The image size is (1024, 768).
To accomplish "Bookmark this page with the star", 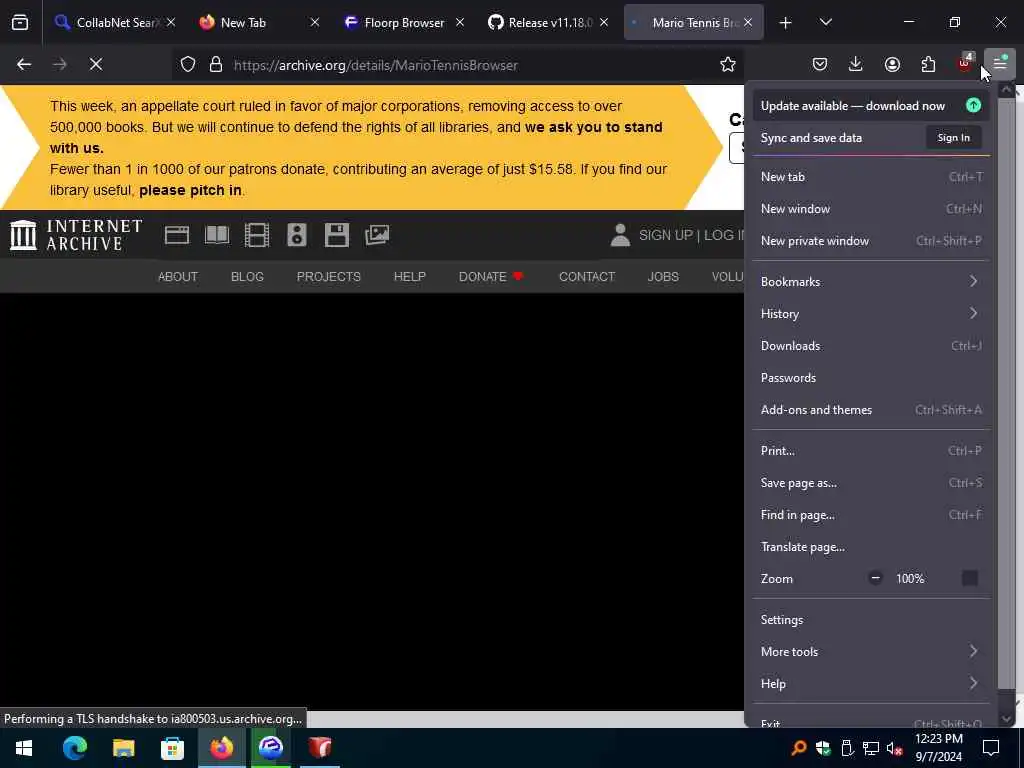I will click(728, 64).
